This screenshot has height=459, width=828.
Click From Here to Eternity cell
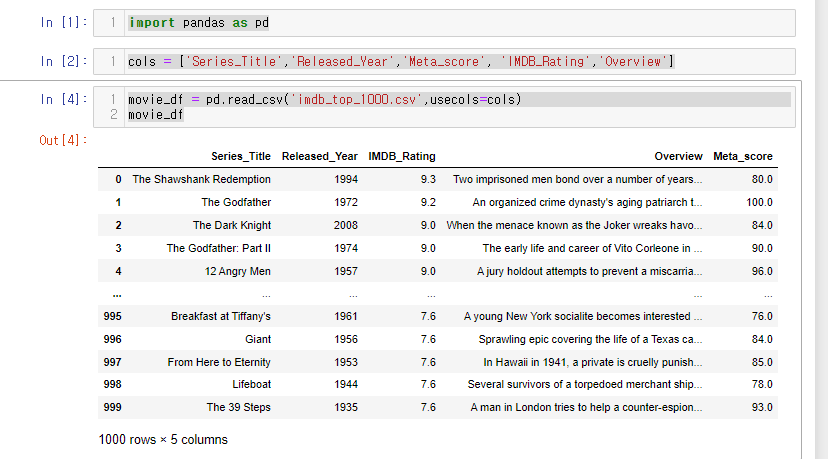[x=219, y=362]
